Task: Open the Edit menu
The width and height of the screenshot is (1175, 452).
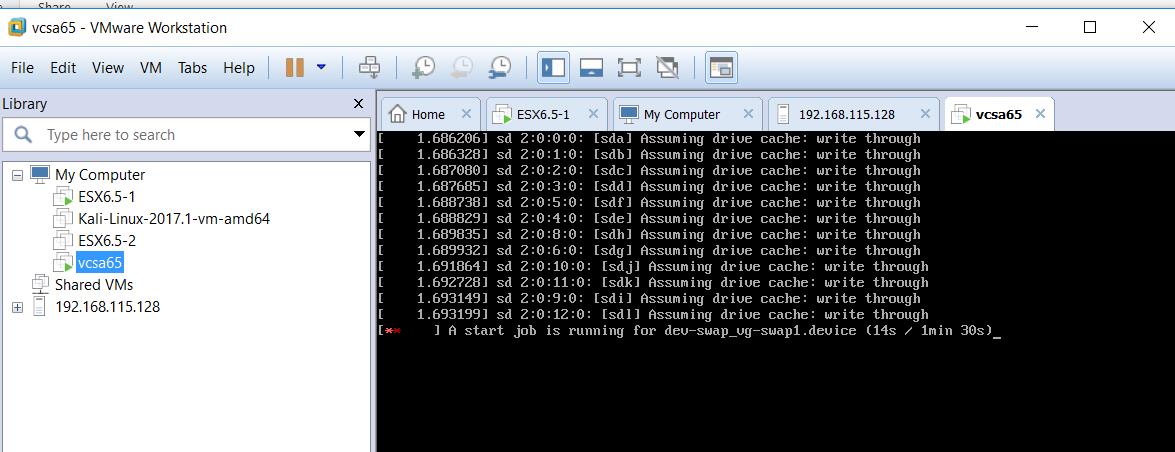Action: [x=63, y=67]
